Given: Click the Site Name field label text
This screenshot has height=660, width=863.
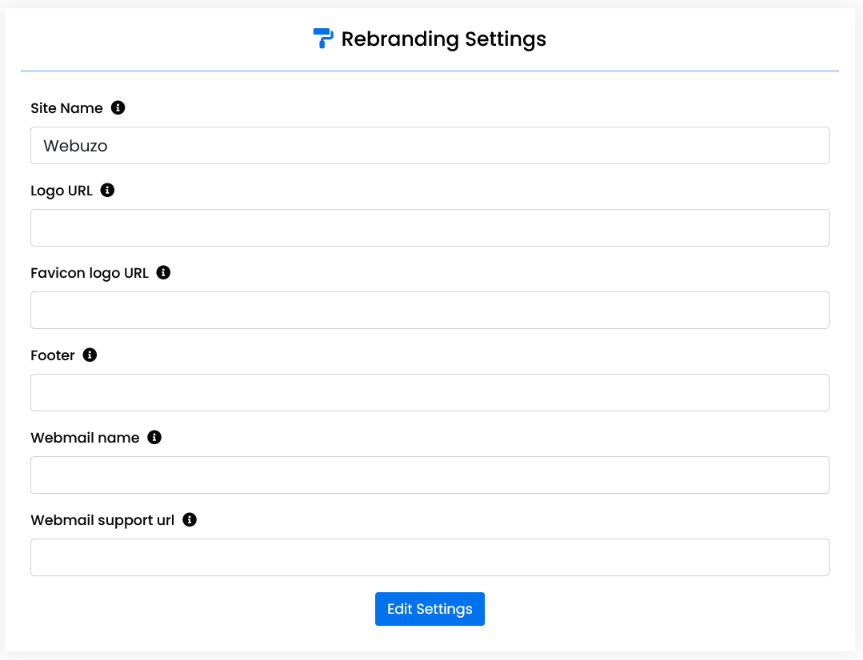Looking at the screenshot, I should (x=67, y=108).
